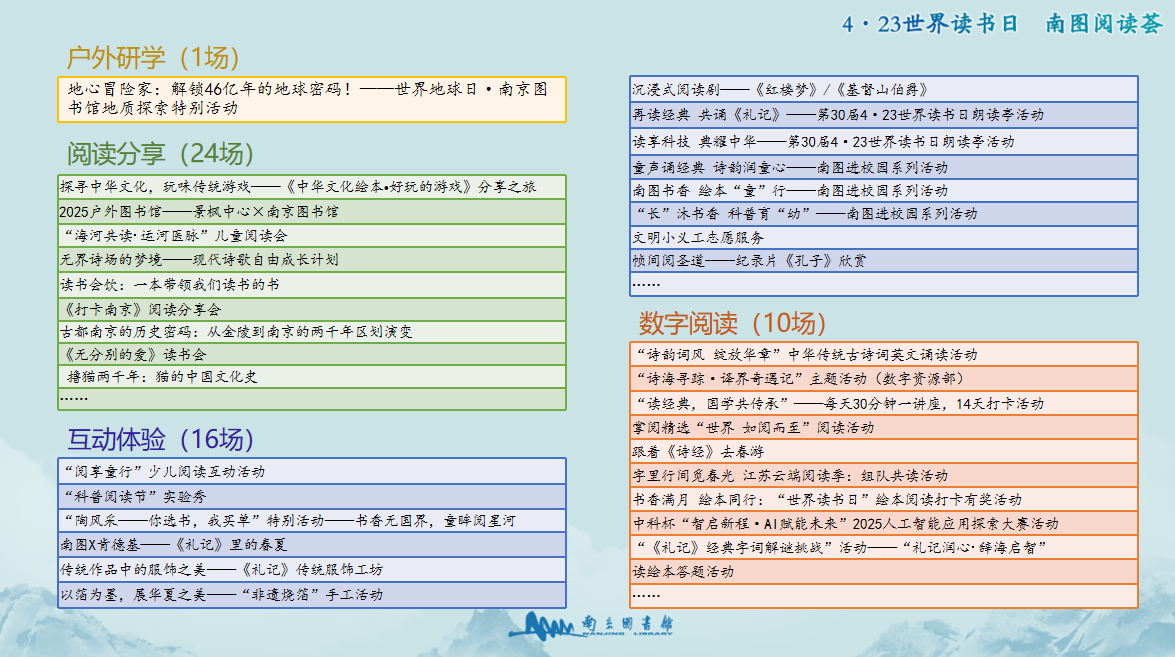Select '帧间阅圣道——纪录片《孔子》欣赏' row

point(884,261)
